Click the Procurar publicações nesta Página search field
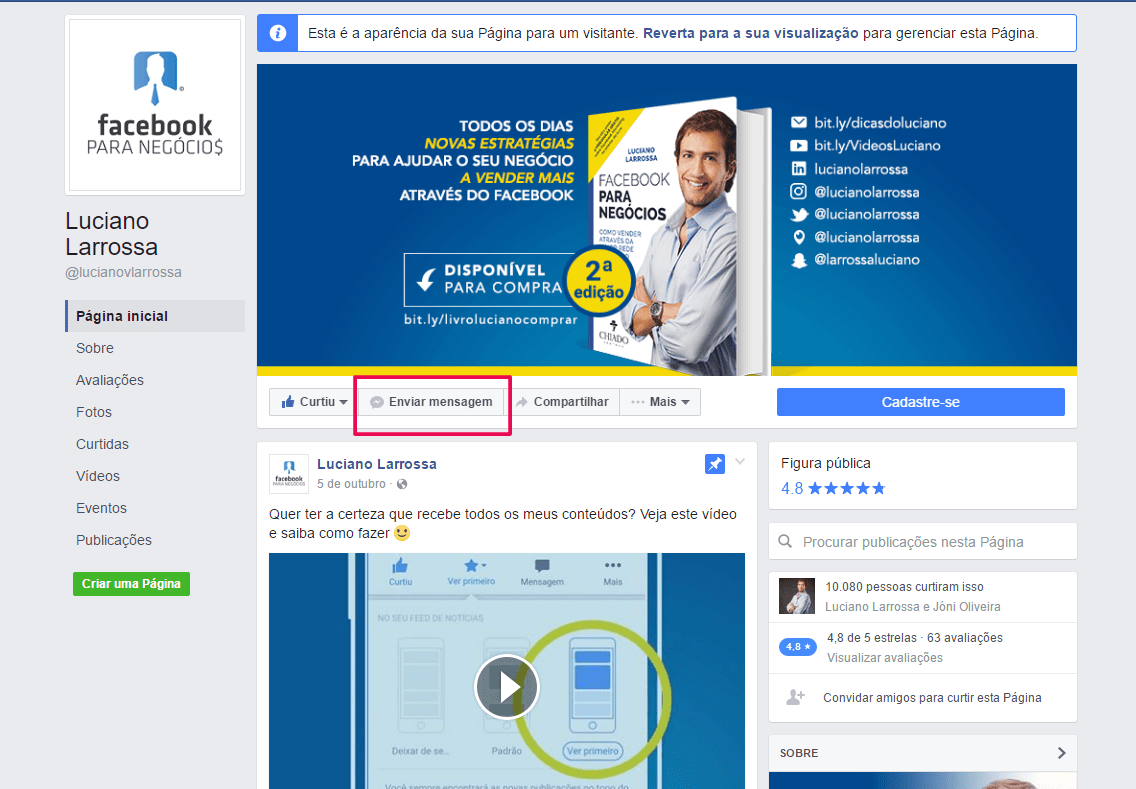The height and width of the screenshot is (789, 1136). [x=923, y=541]
